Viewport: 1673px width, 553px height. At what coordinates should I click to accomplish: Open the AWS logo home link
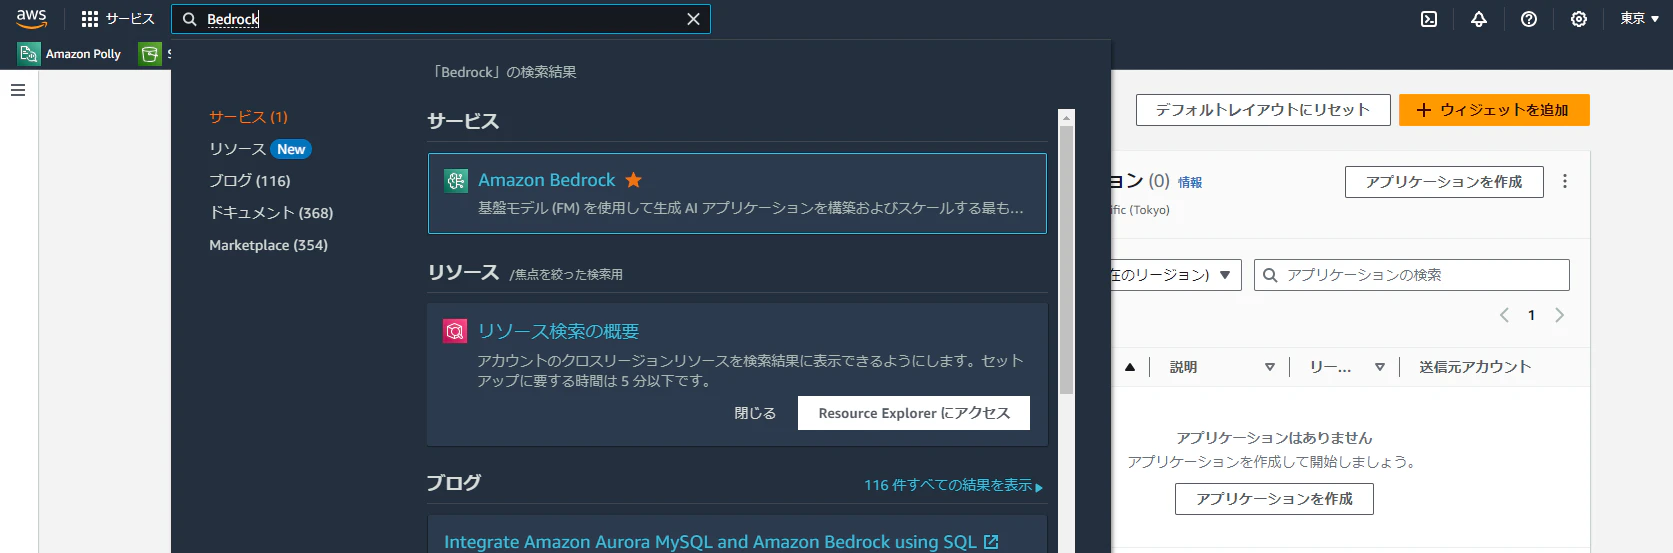31,19
